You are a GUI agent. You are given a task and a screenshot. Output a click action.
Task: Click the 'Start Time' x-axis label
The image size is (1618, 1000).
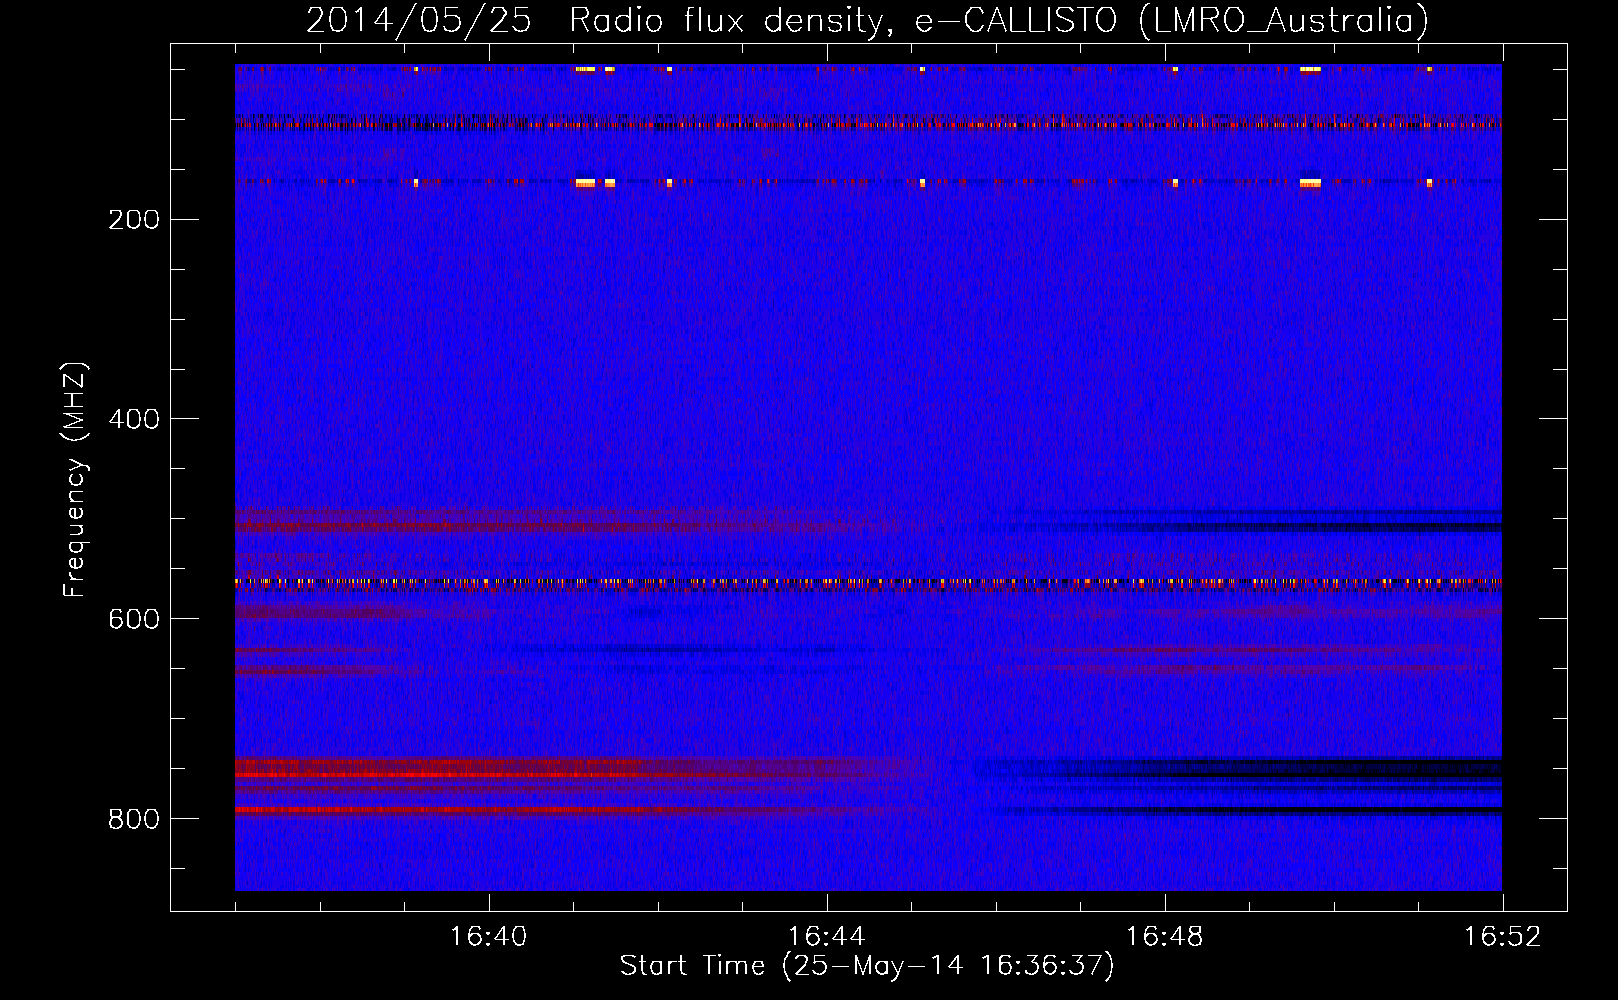click(867, 966)
